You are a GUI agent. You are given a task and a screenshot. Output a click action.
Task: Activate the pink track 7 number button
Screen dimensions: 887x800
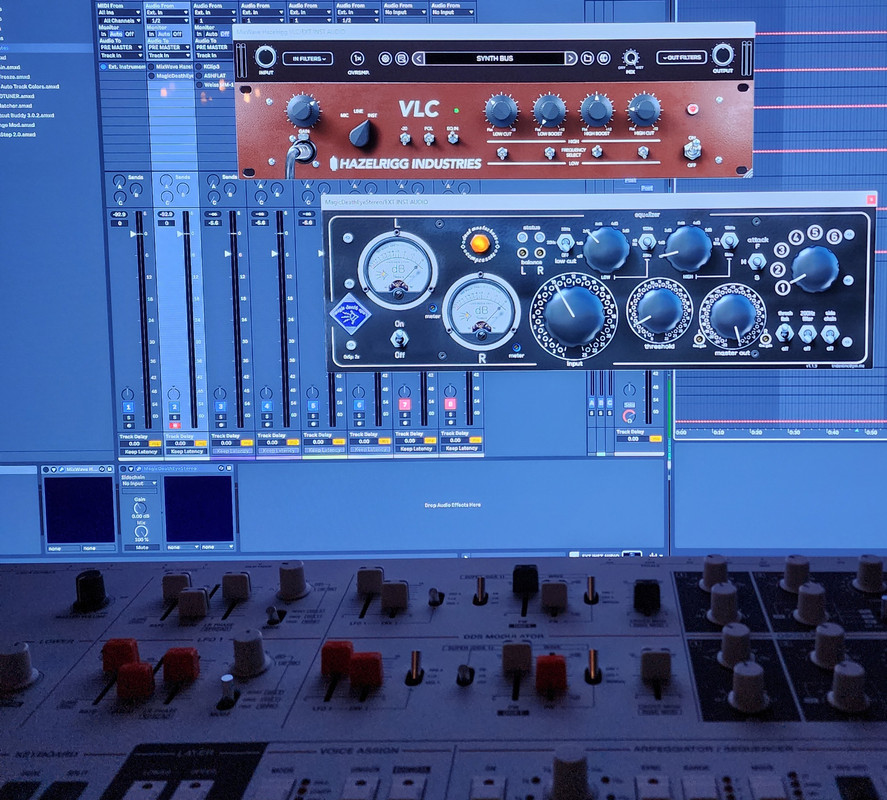tap(404, 404)
